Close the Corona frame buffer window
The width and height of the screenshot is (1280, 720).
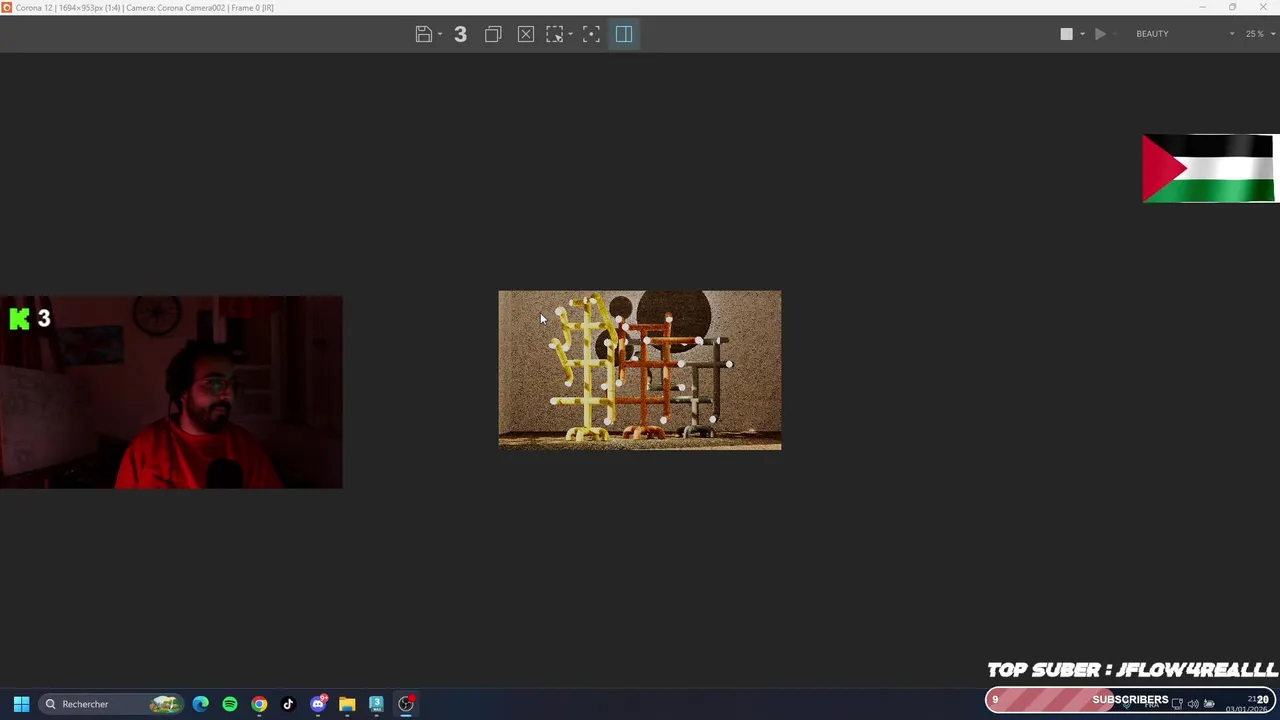tap(1263, 7)
